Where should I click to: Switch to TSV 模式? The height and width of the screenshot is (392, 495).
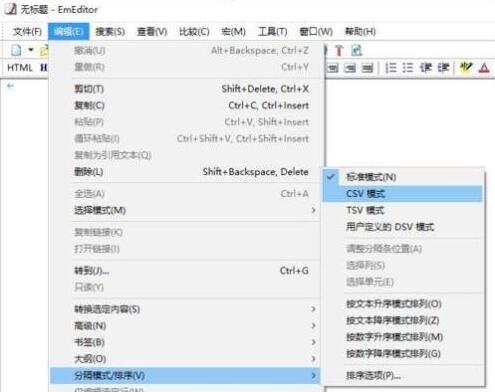(403, 210)
